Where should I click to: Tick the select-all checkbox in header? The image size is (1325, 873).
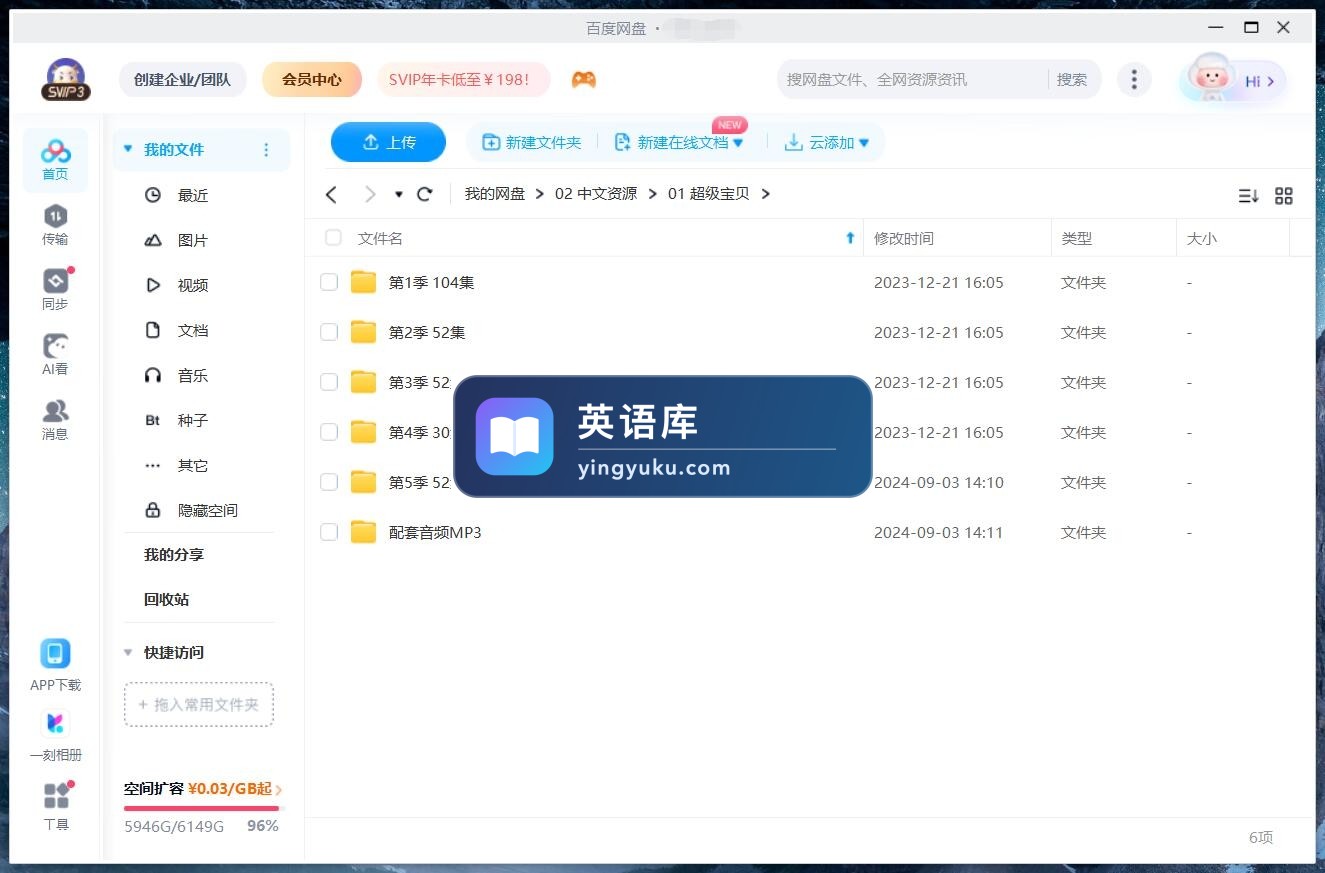(333, 238)
